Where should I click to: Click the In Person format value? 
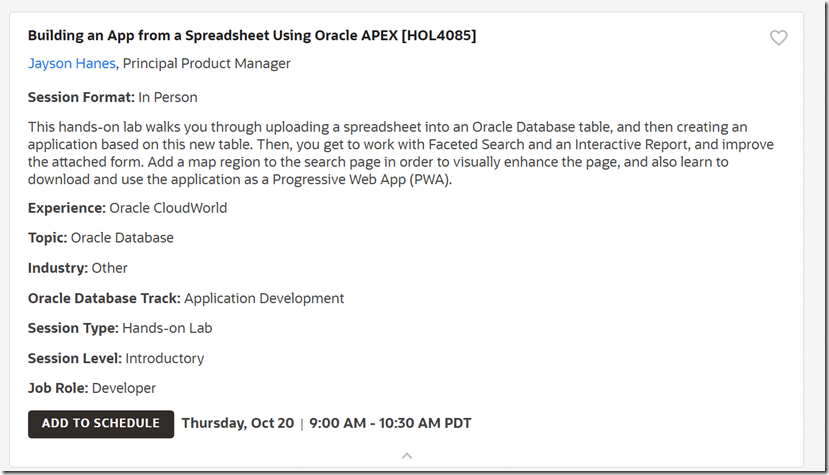click(x=168, y=98)
